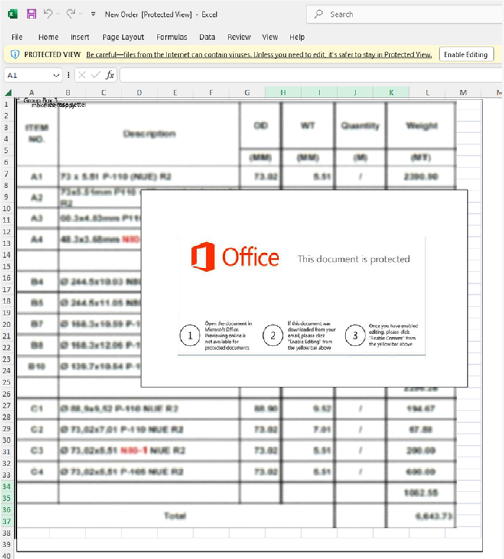Switch to the Data tab
504x559 pixels.
pos(207,37)
